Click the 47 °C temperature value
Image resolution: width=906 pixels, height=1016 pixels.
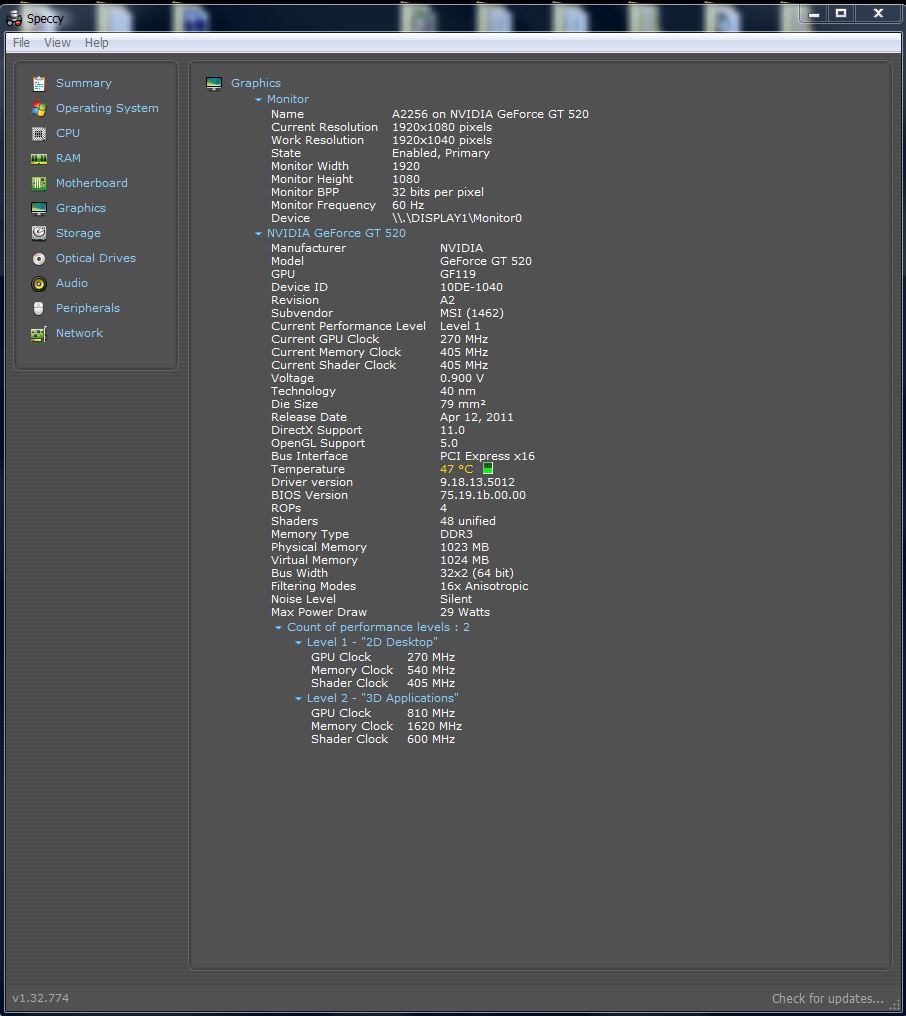click(x=456, y=469)
